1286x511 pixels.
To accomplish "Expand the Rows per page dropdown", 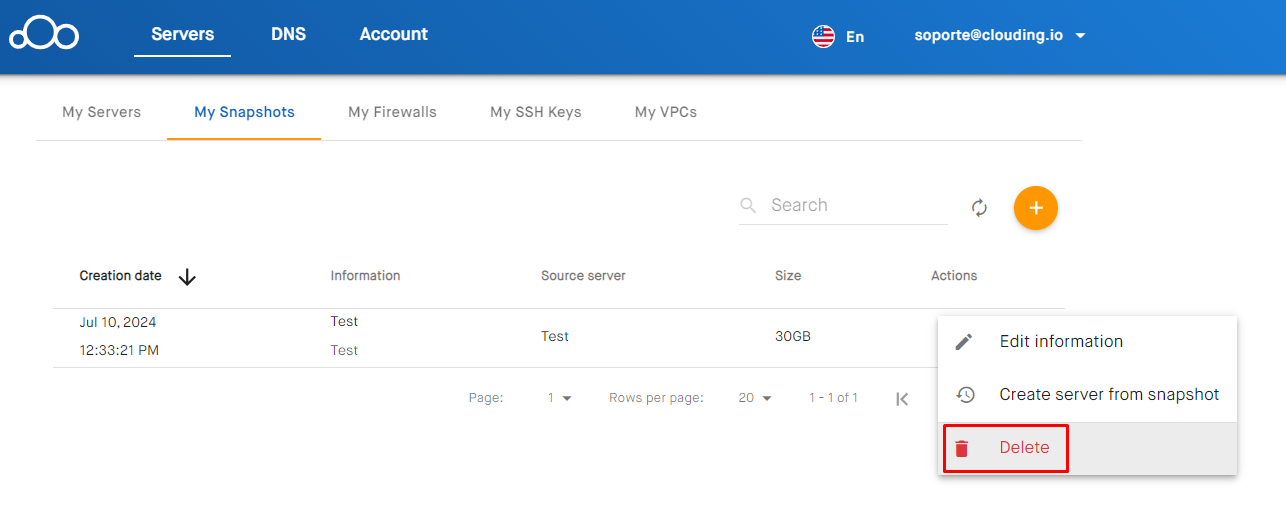I will click(x=756, y=398).
